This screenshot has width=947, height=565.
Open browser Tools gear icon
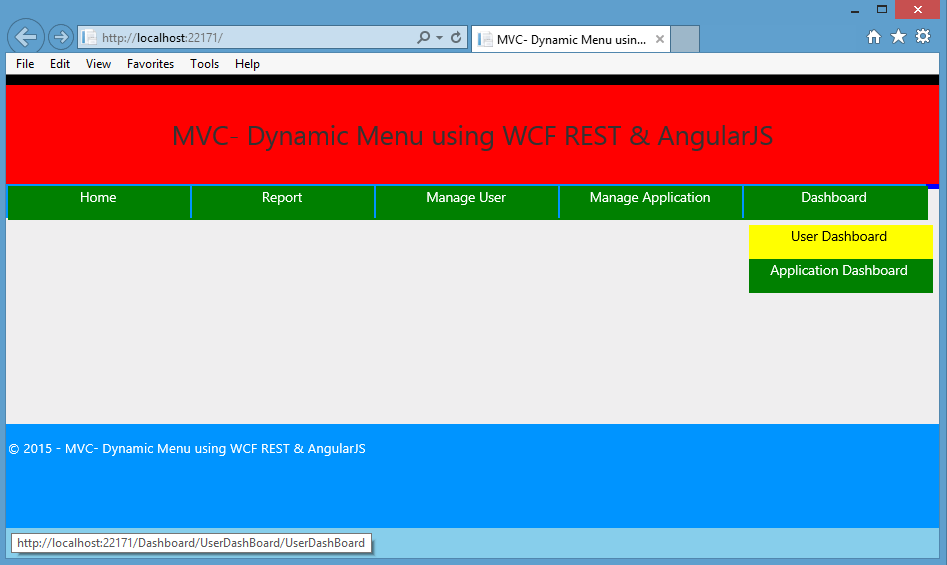[x=923, y=37]
